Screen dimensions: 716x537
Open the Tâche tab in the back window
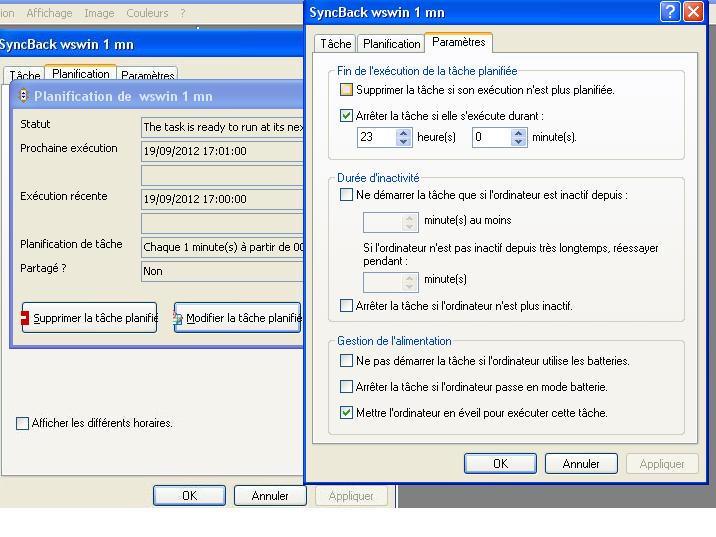click(x=25, y=75)
